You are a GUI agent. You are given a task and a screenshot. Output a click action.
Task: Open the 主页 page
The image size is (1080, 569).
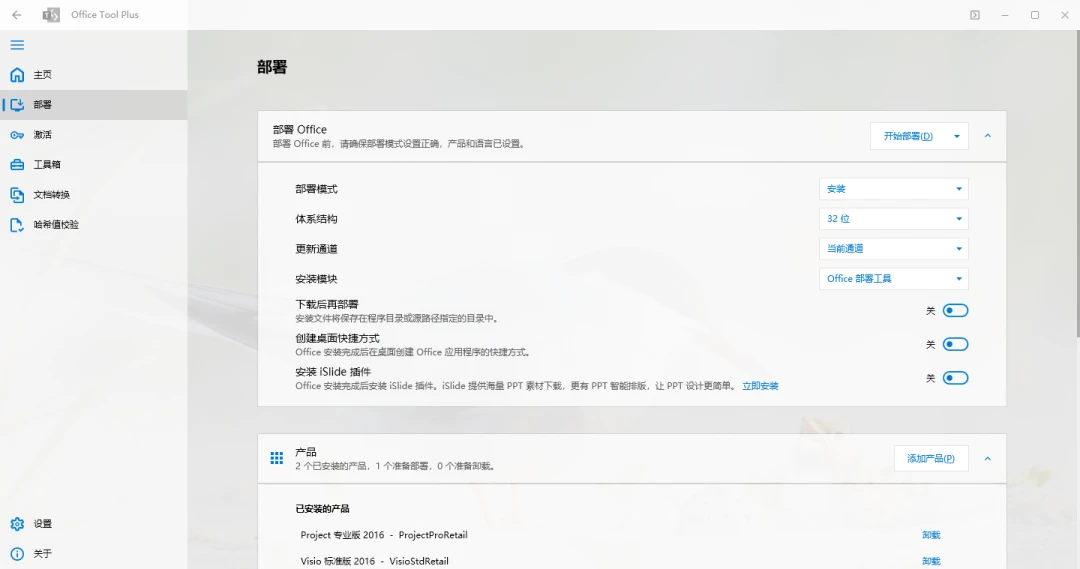coord(94,74)
